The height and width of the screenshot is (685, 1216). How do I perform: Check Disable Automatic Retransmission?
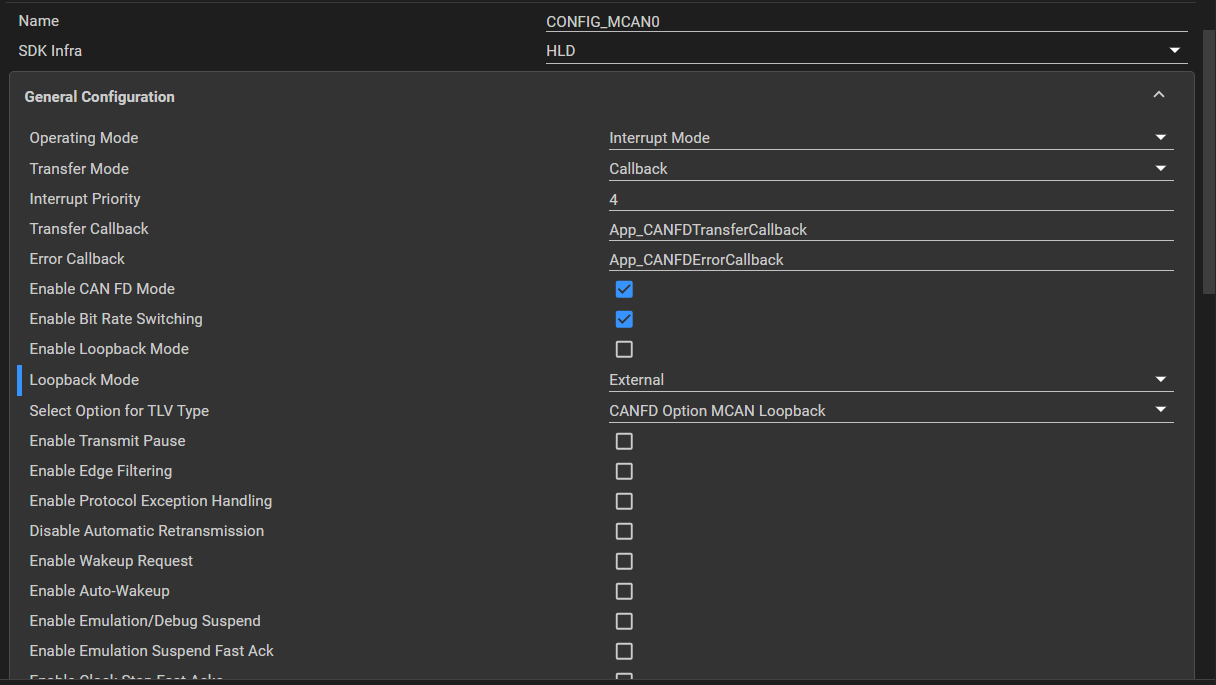(624, 531)
